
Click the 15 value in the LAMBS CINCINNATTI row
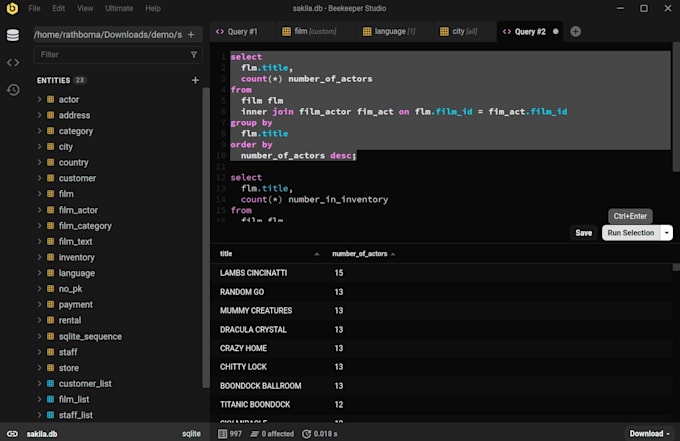click(339, 273)
